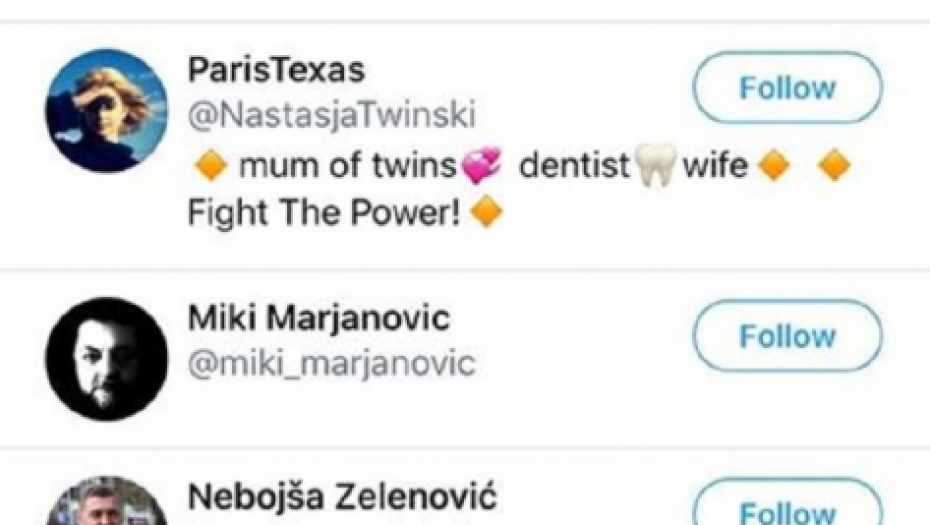Click the tooth emoji after dentist
This screenshot has width=930, height=525.
pyautogui.click(x=655, y=166)
